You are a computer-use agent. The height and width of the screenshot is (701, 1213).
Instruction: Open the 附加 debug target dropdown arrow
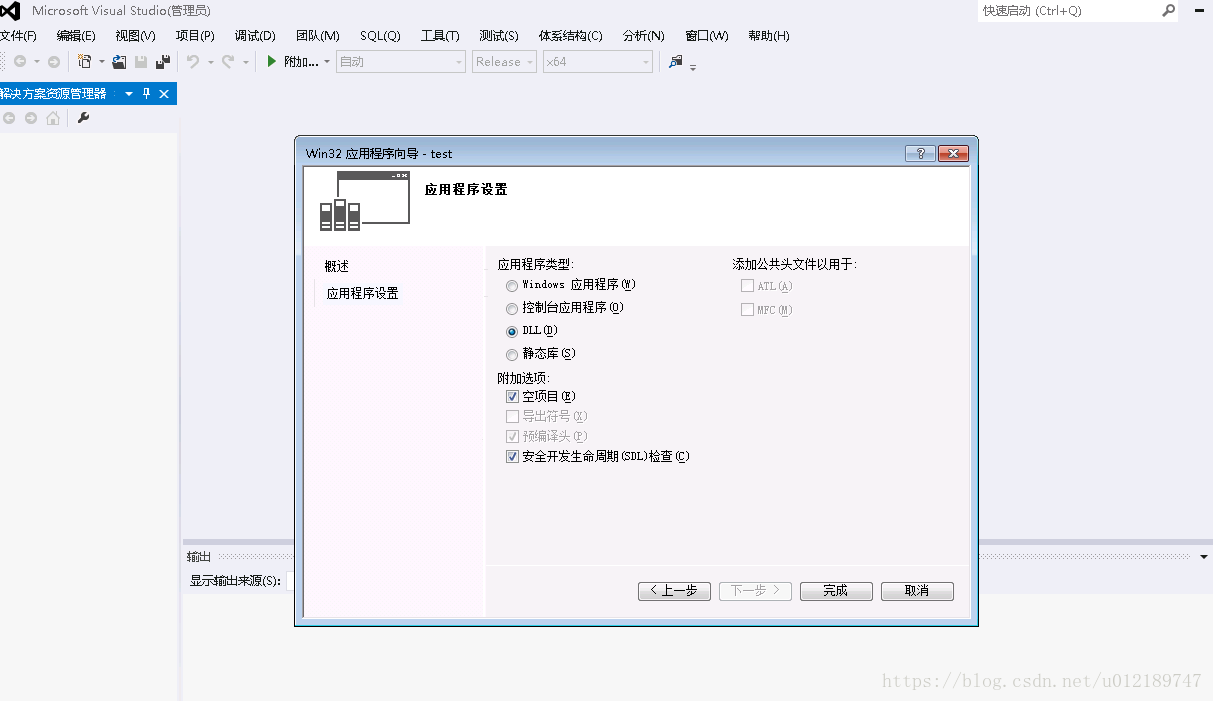click(327, 62)
